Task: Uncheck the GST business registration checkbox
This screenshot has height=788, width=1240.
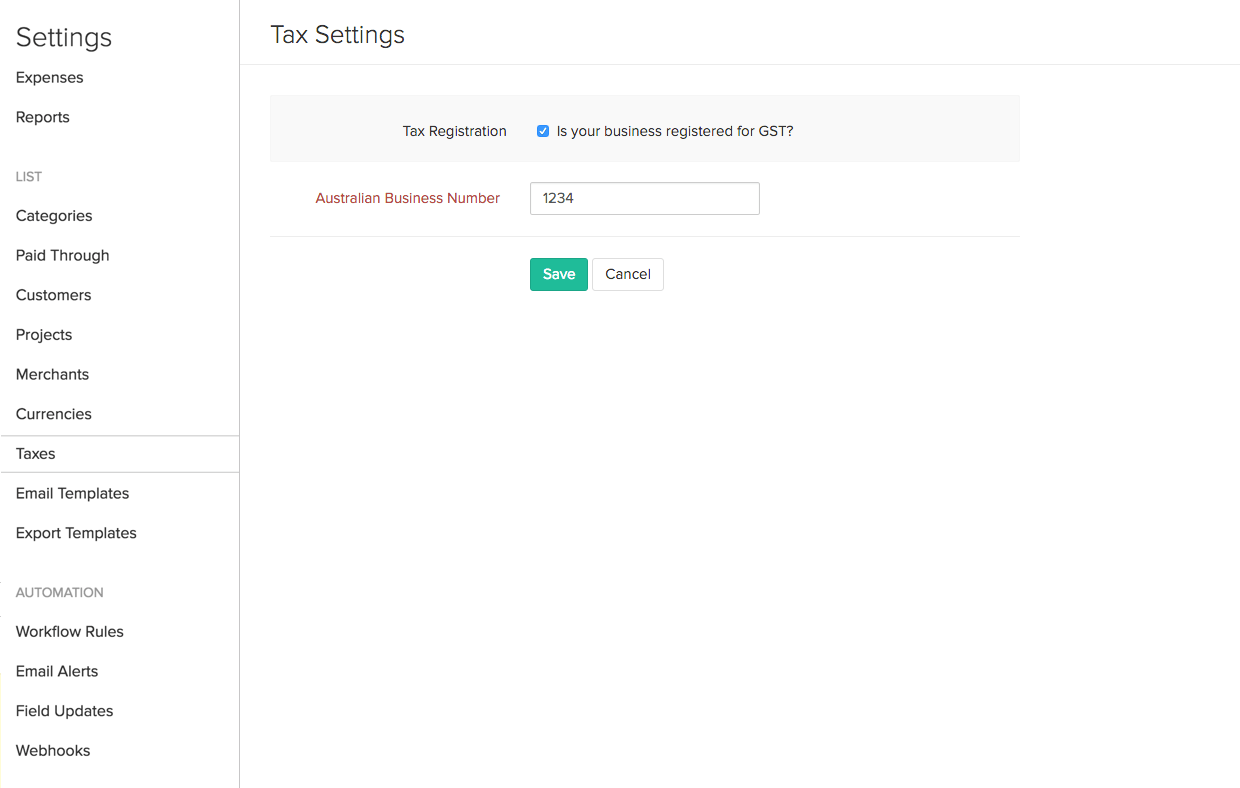Action: [542, 131]
